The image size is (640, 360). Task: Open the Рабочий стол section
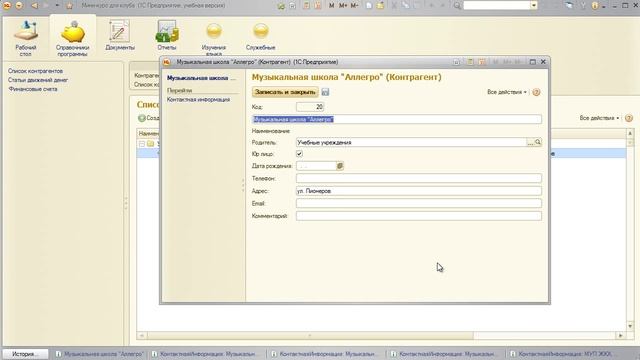pos(26,39)
